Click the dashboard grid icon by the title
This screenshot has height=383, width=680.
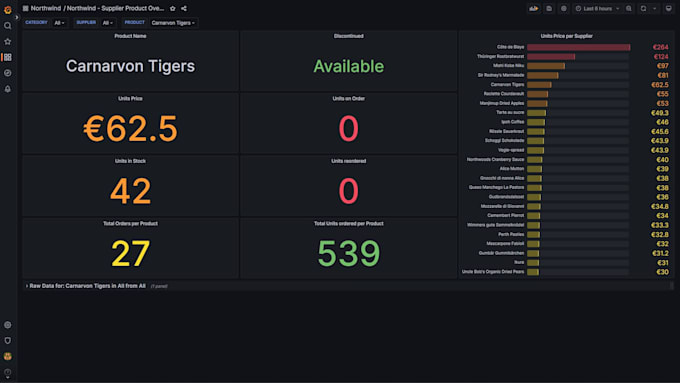tap(26, 8)
